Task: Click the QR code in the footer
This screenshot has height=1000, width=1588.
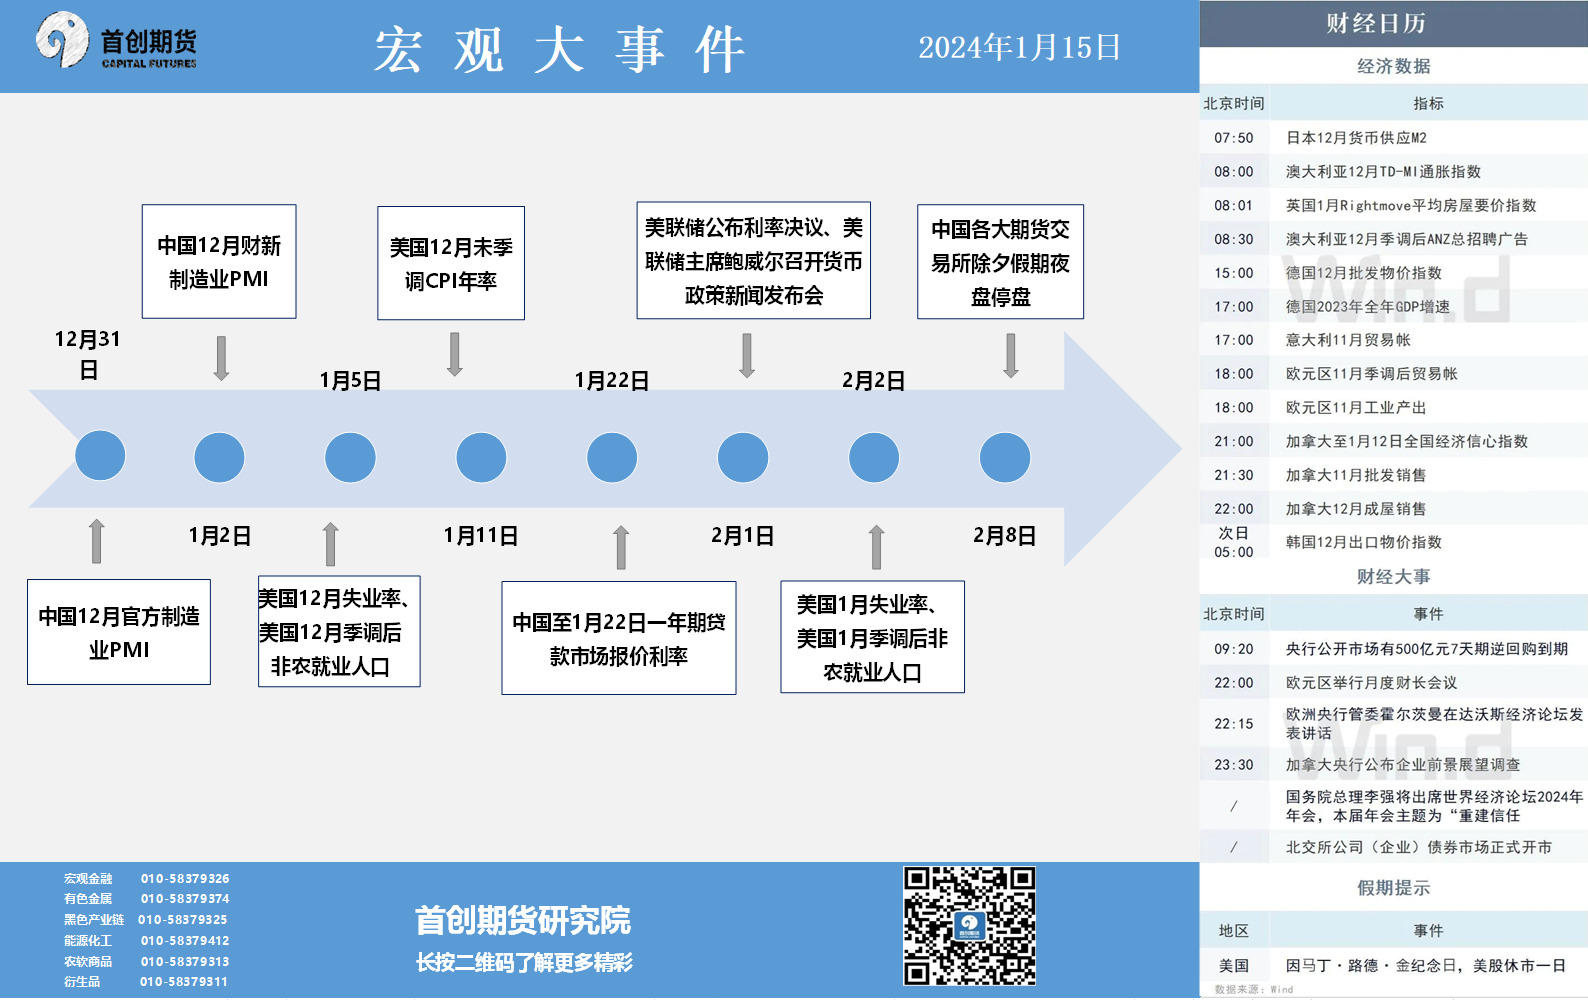Action: (x=969, y=926)
